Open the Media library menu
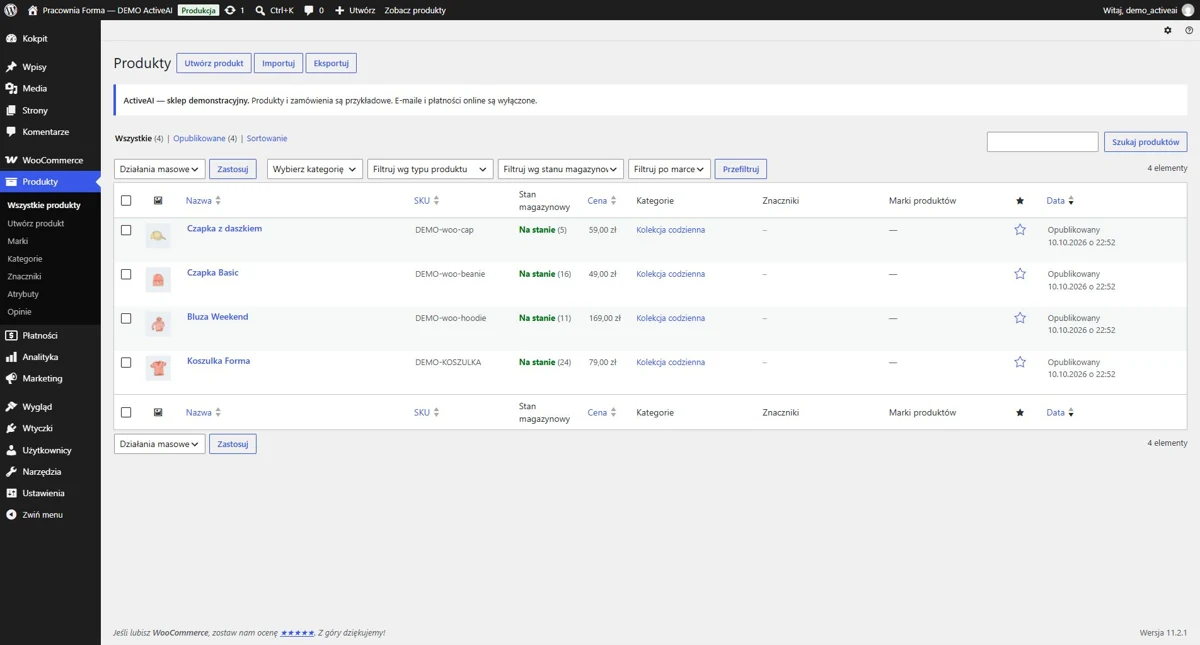Screen dimensions: 1200x645 point(50,89)
